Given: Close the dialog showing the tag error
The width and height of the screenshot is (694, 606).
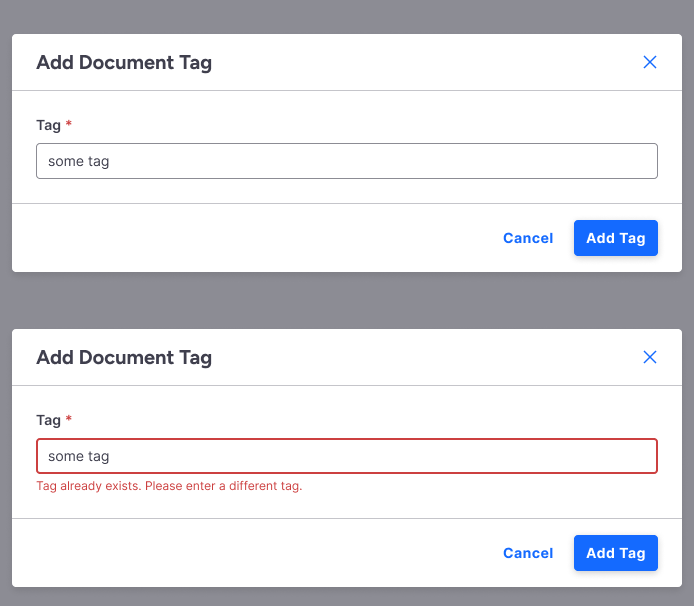Looking at the screenshot, I should point(649,357).
